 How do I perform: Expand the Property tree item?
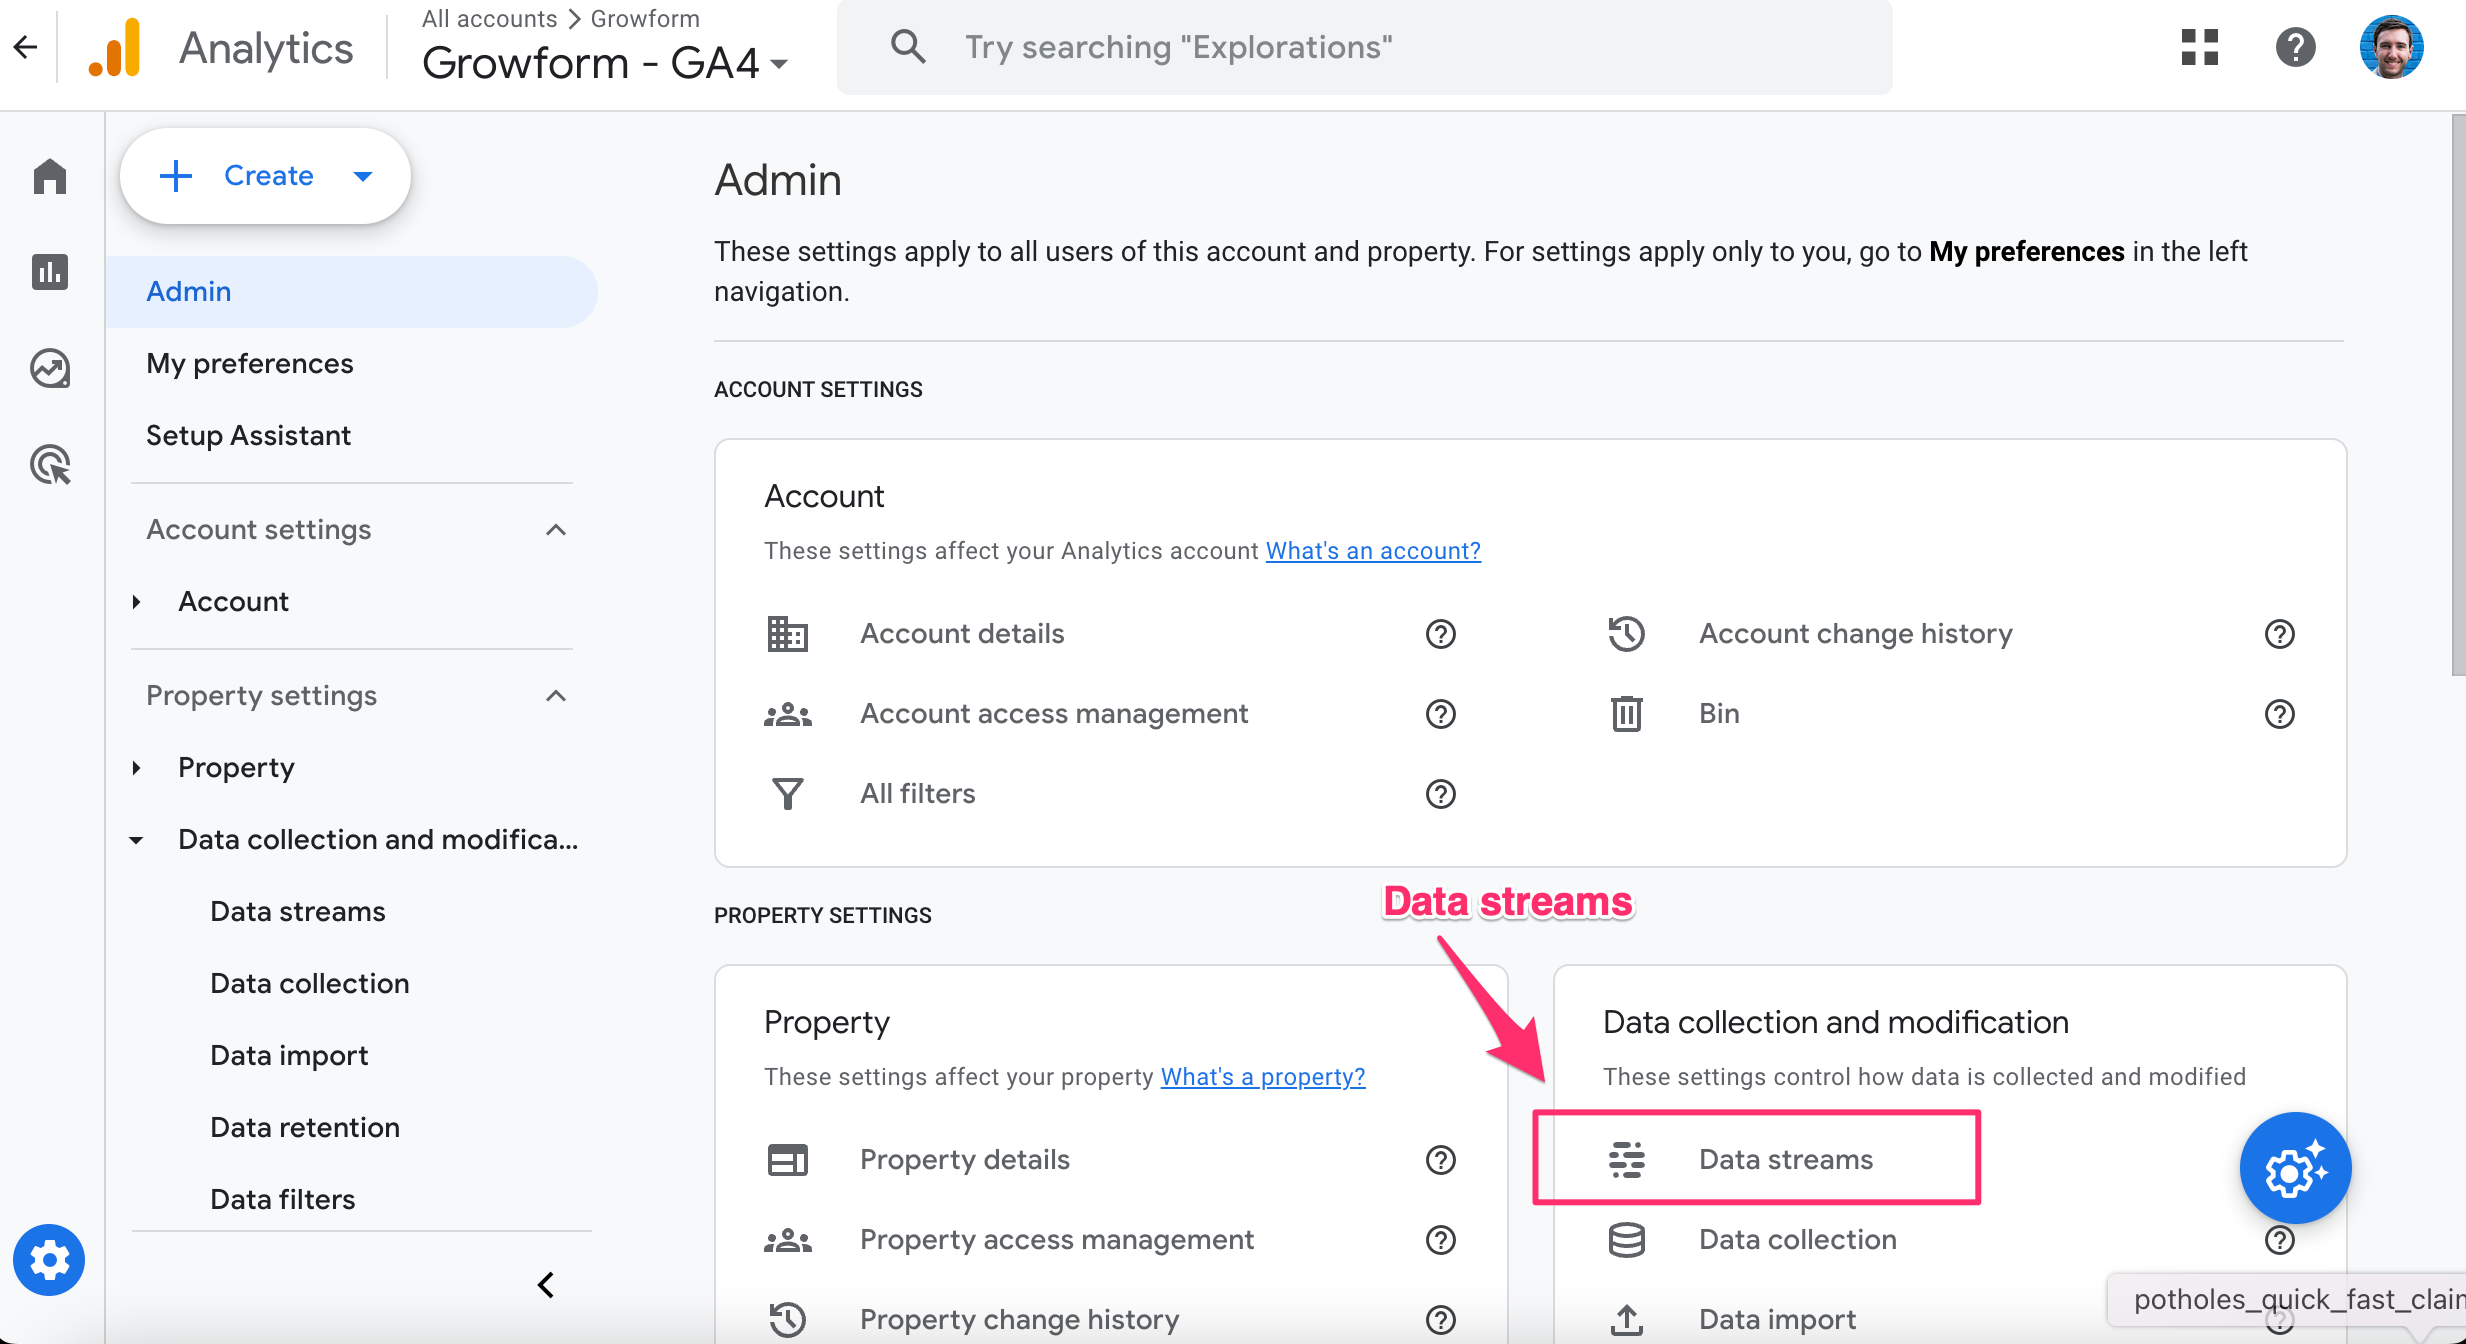point(136,767)
